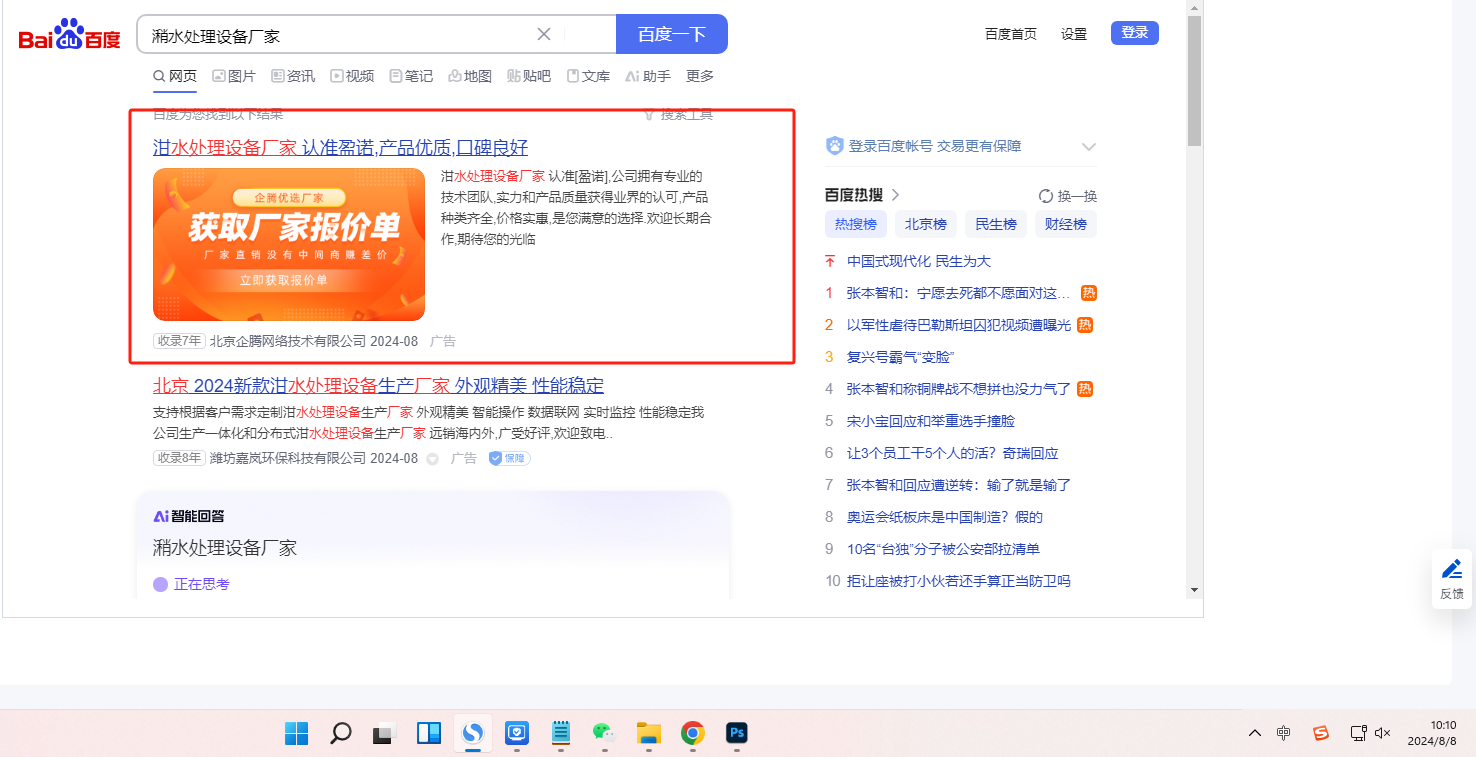Viewport: 1476px width, 757px height.
Task: Click the 登录 login button
Action: pos(1134,33)
